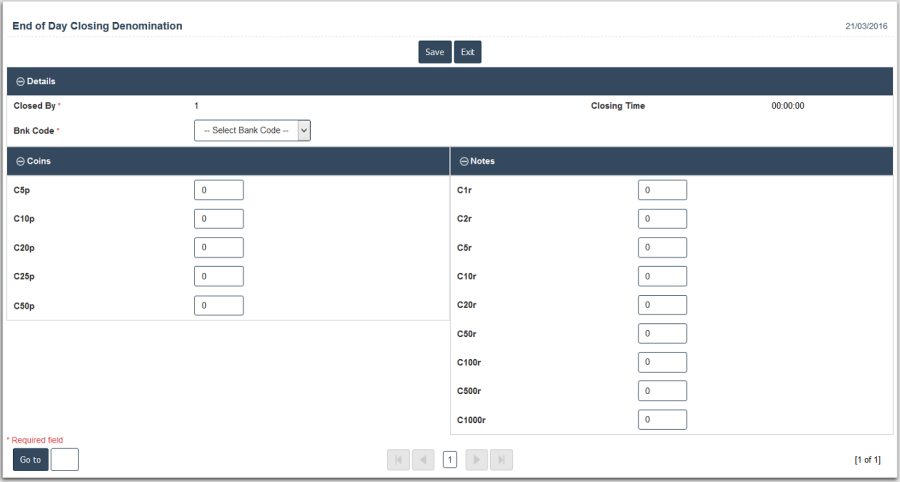Focus the C1r note count field
Viewport: 900px width, 482px height.
[662, 190]
